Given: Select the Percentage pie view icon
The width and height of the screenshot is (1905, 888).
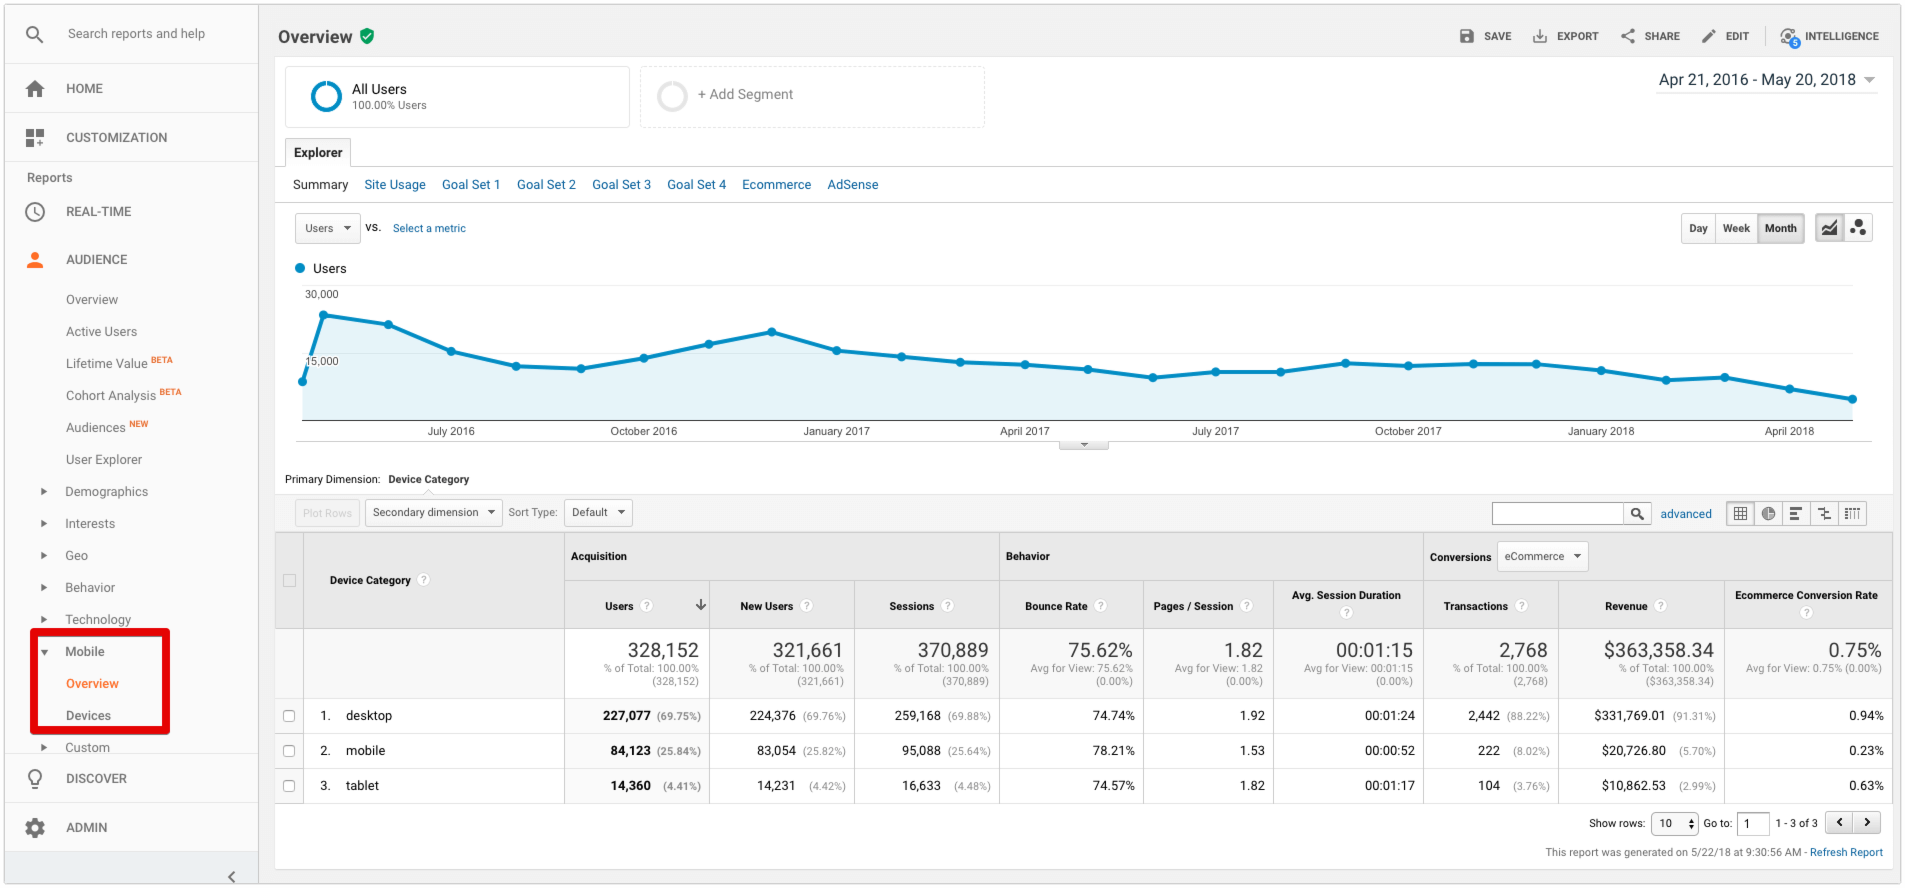Looking at the screenshot, I should pos(1769,514).
